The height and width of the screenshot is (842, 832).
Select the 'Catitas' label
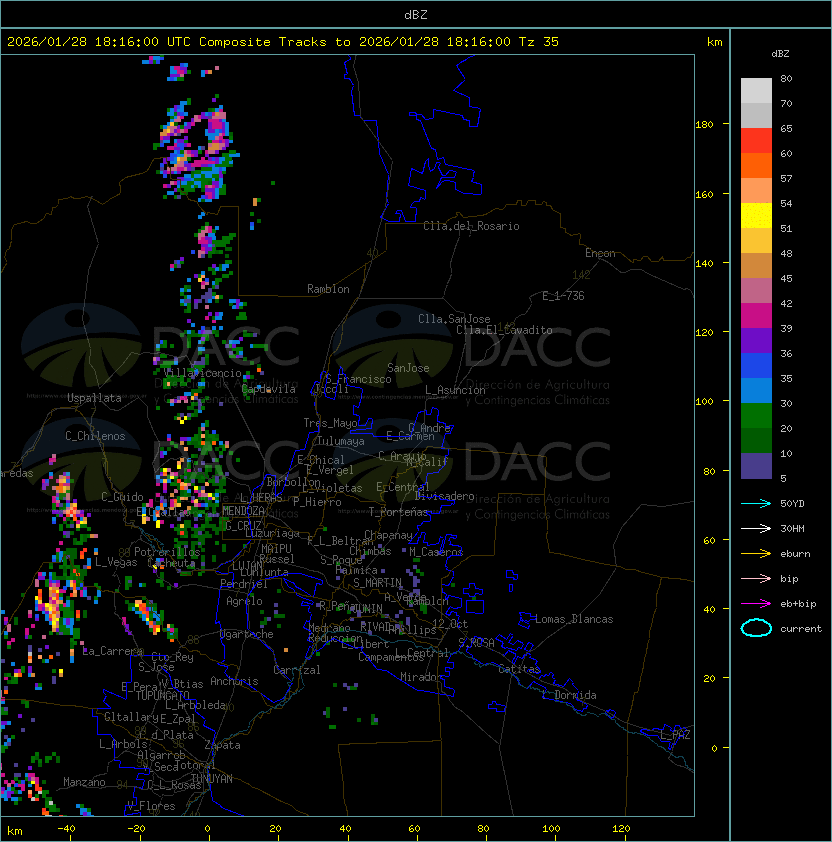click(519, 669)
